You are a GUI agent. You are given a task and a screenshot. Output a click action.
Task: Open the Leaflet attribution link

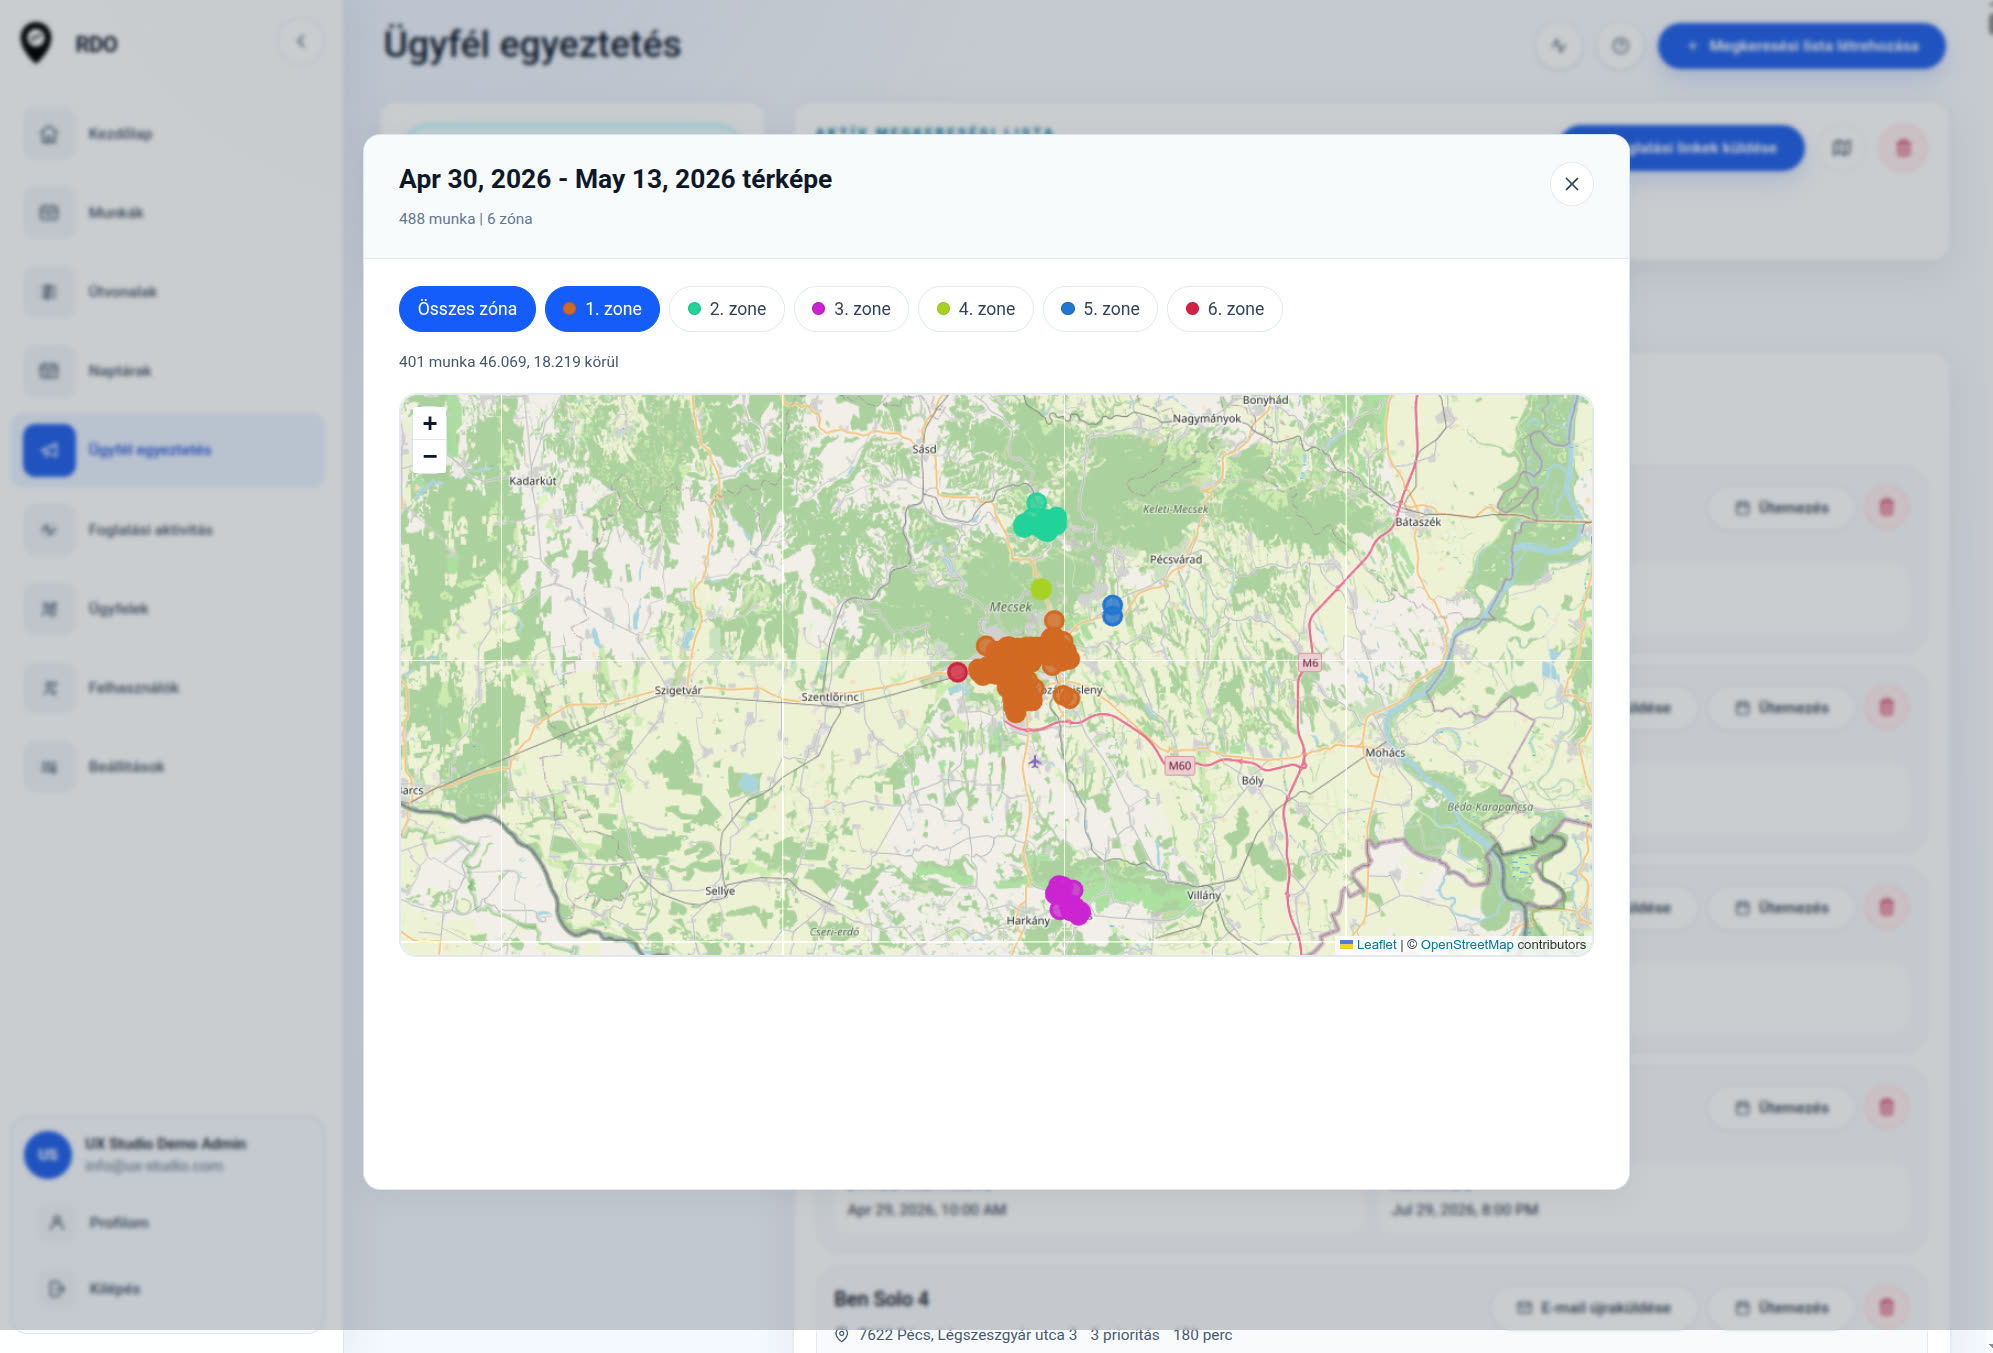pos(1368,945)
